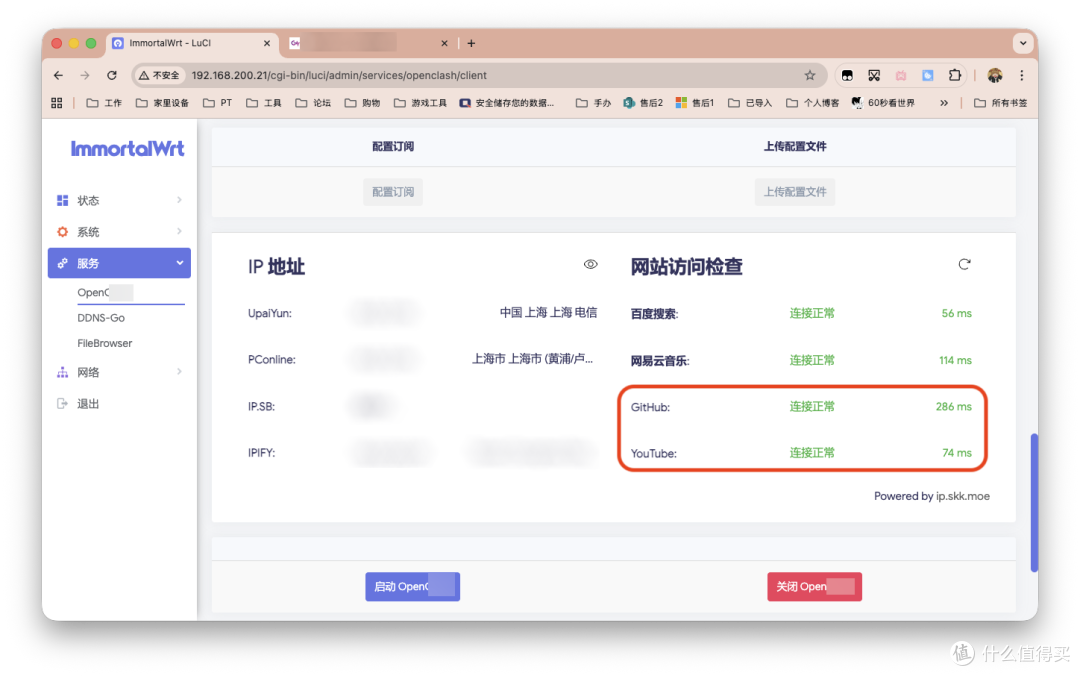Open DDNS-Go service page

(101, 318)
